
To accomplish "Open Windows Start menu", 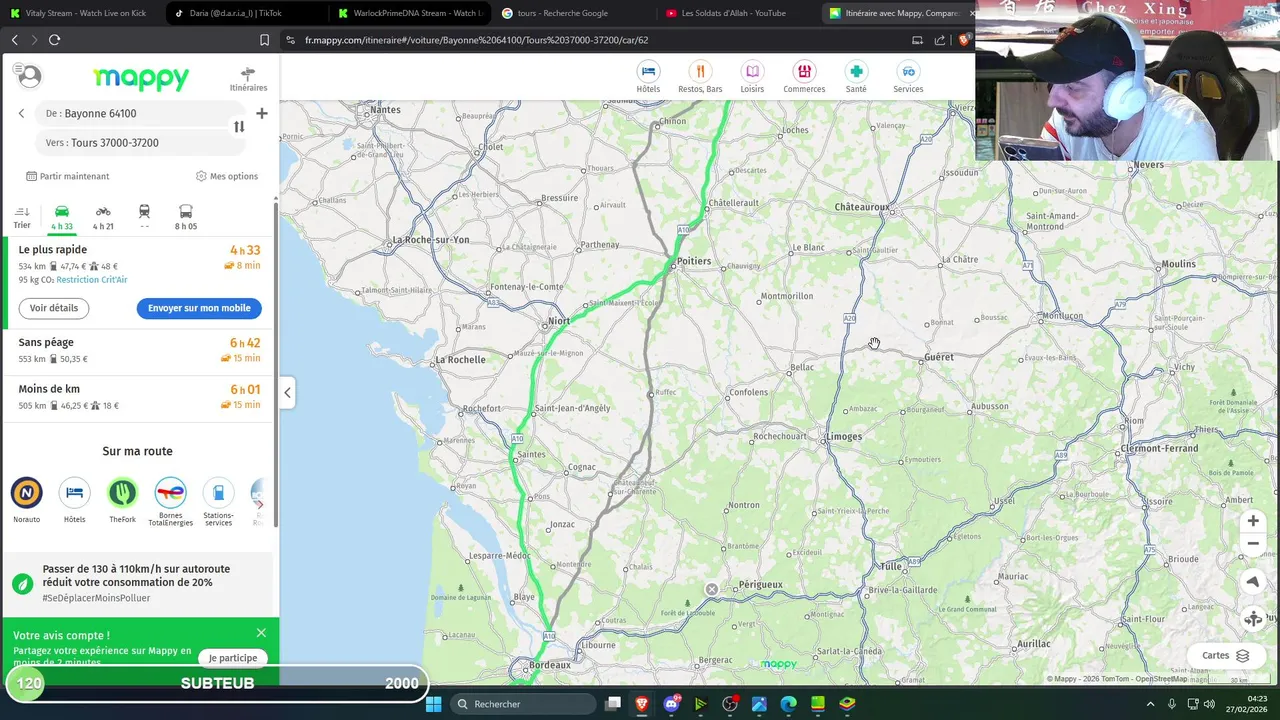I will point(434,704).
